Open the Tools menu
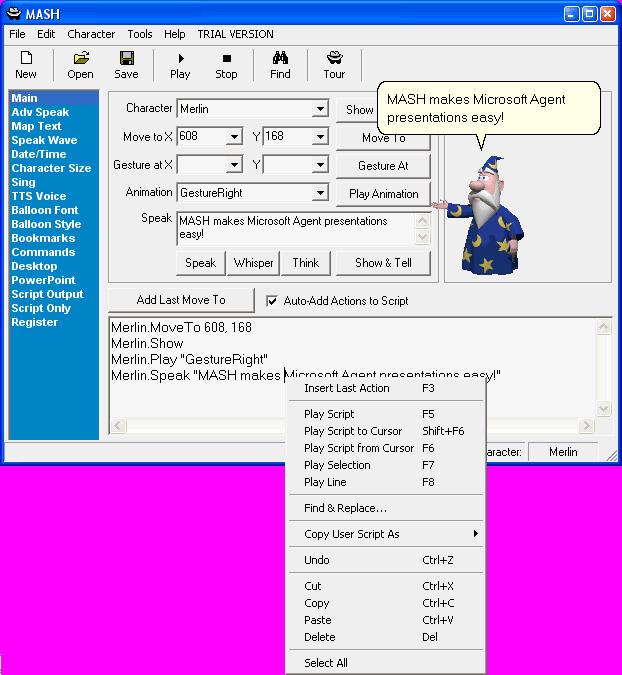The height and width of the screenshot is (675, 622). point(140,34)
